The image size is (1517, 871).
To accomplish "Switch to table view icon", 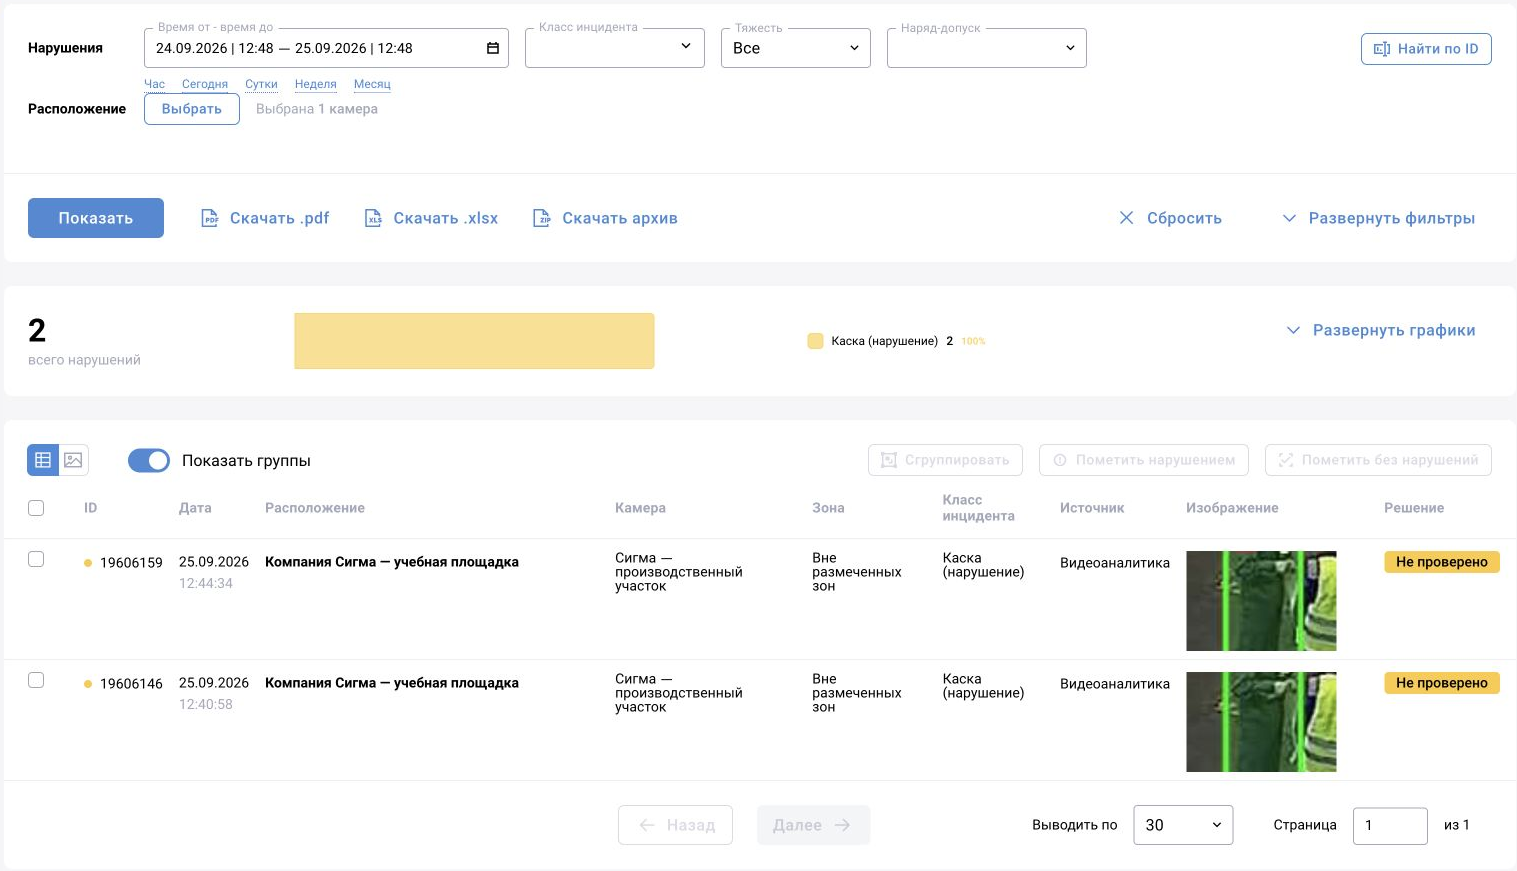I will coord(43,460).
